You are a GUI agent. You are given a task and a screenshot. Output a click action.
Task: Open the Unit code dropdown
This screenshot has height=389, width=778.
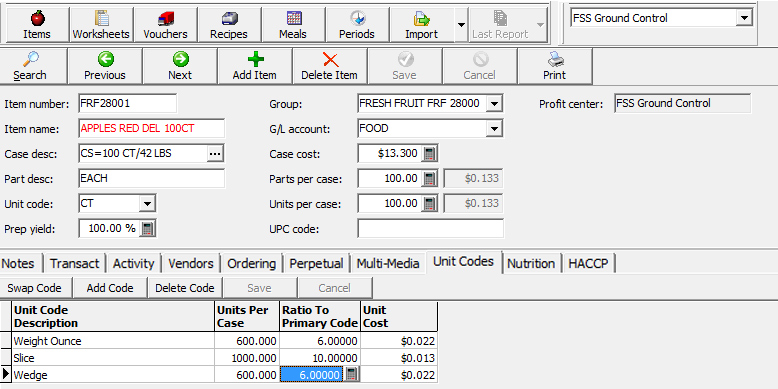(x=147, y=203)
